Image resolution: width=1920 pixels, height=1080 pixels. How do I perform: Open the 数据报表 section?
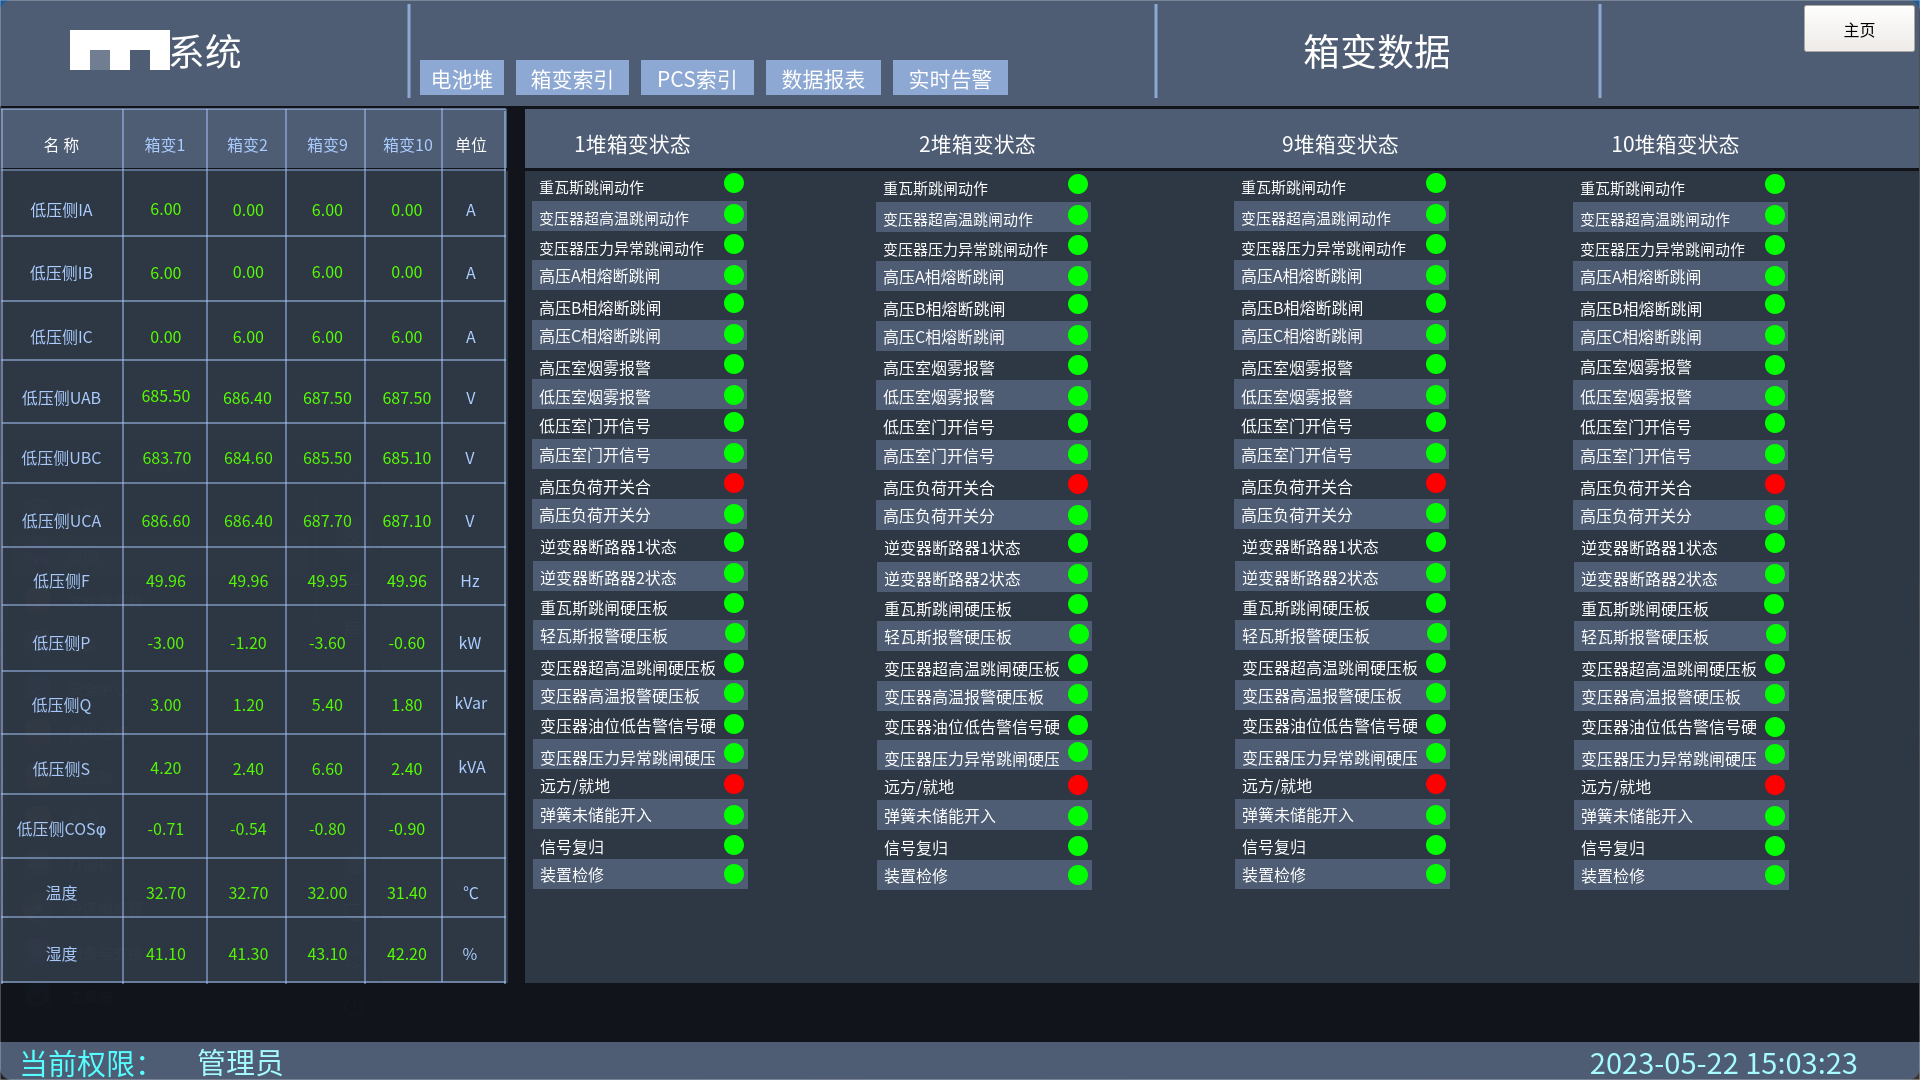822,78
